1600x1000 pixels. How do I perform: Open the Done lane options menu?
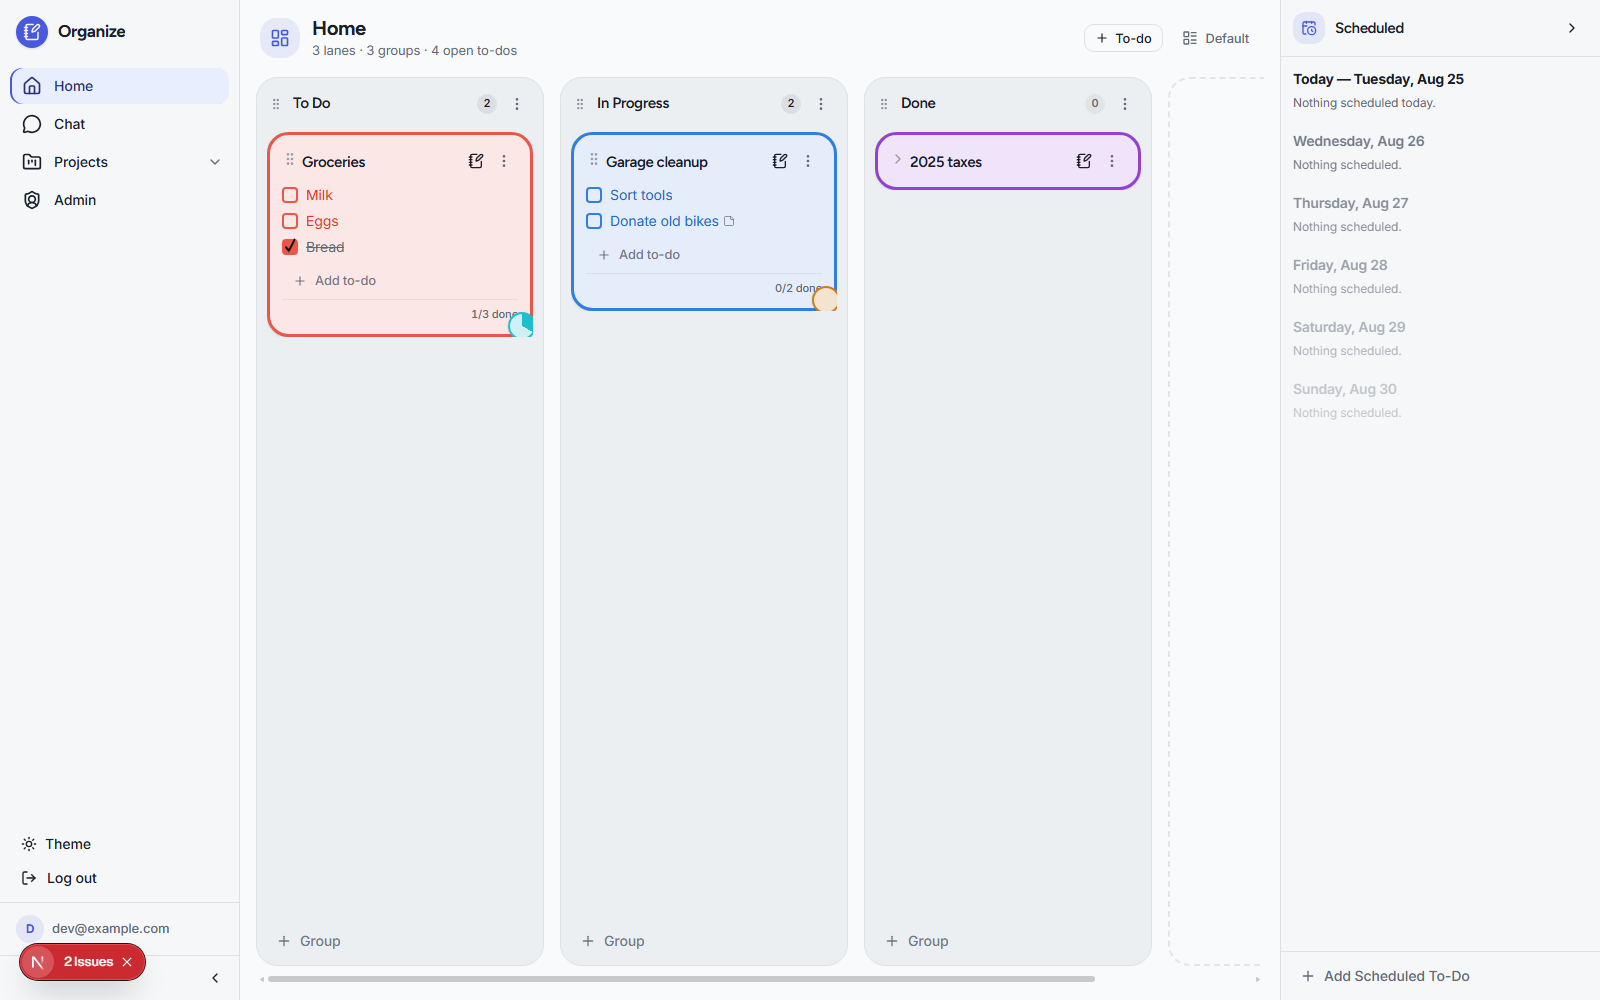[x=1125, y=104]
